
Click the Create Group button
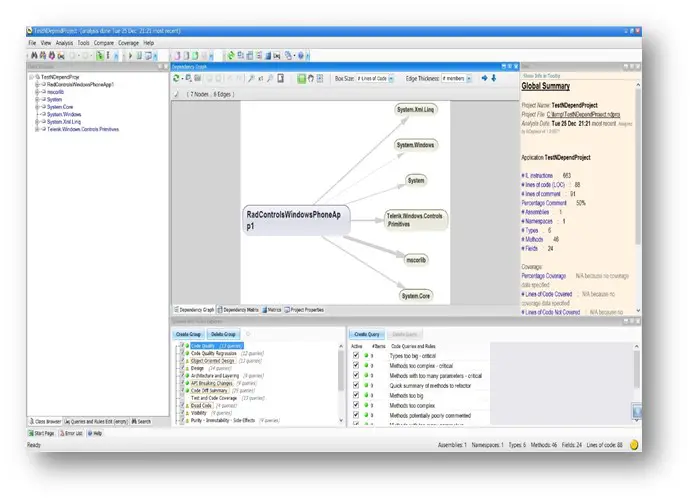point(188,334)
